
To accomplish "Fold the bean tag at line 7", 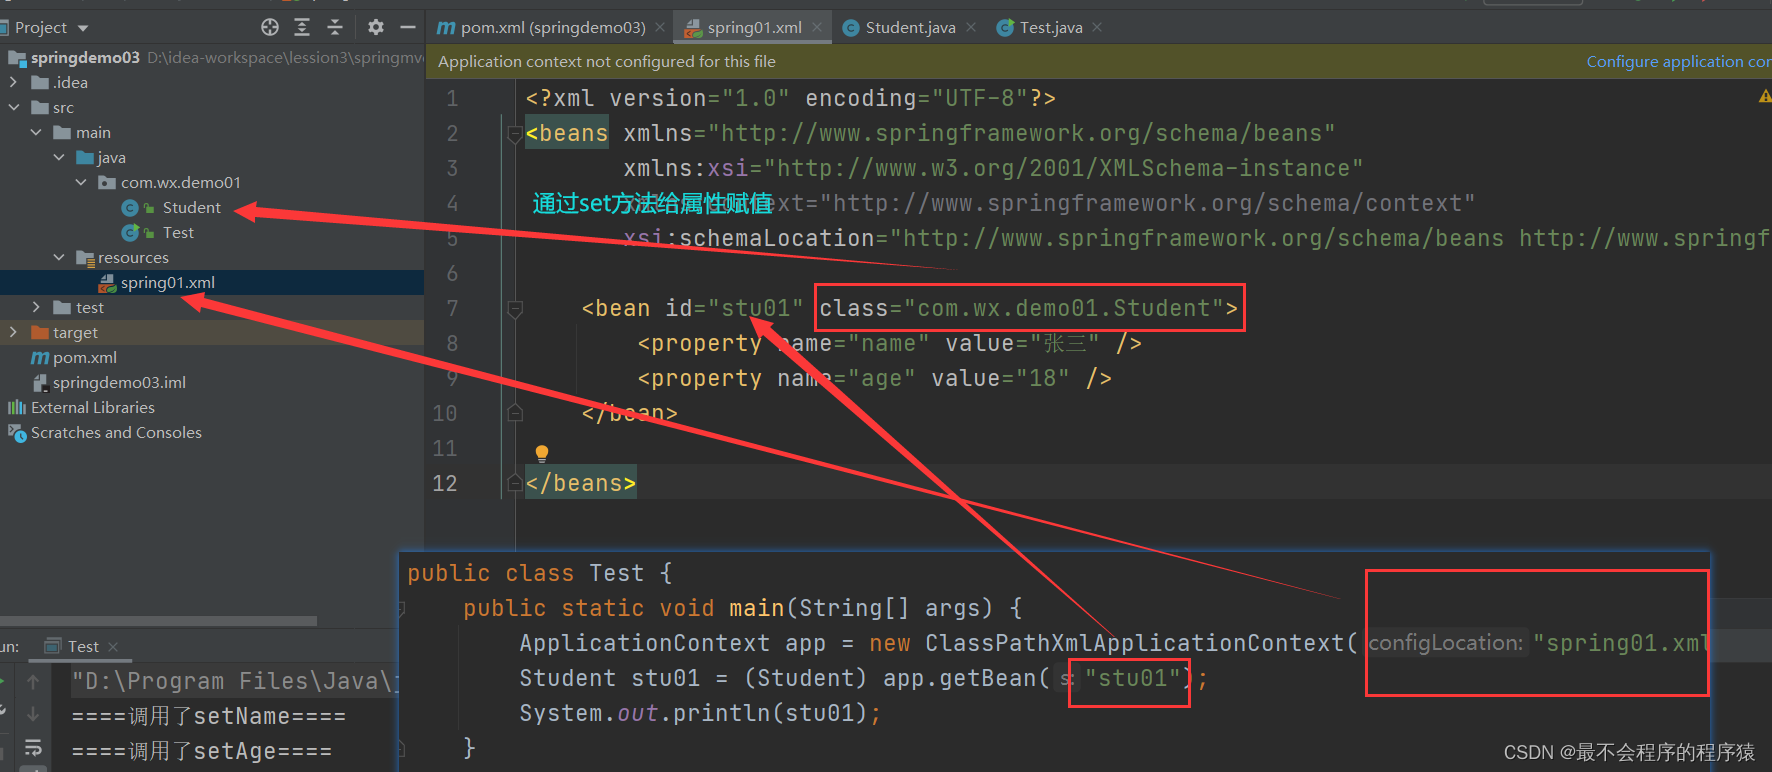I will 515,309.
